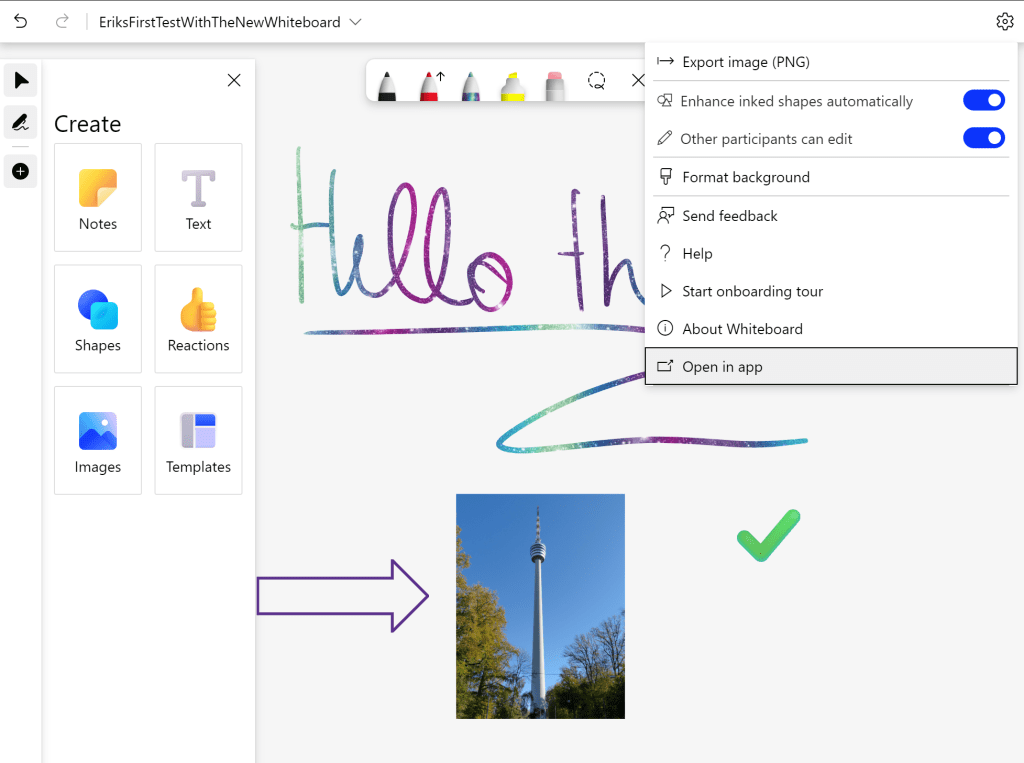Start the onboarding tour
This screenshot has height=763, width=1024.
[x=753, y=291]
